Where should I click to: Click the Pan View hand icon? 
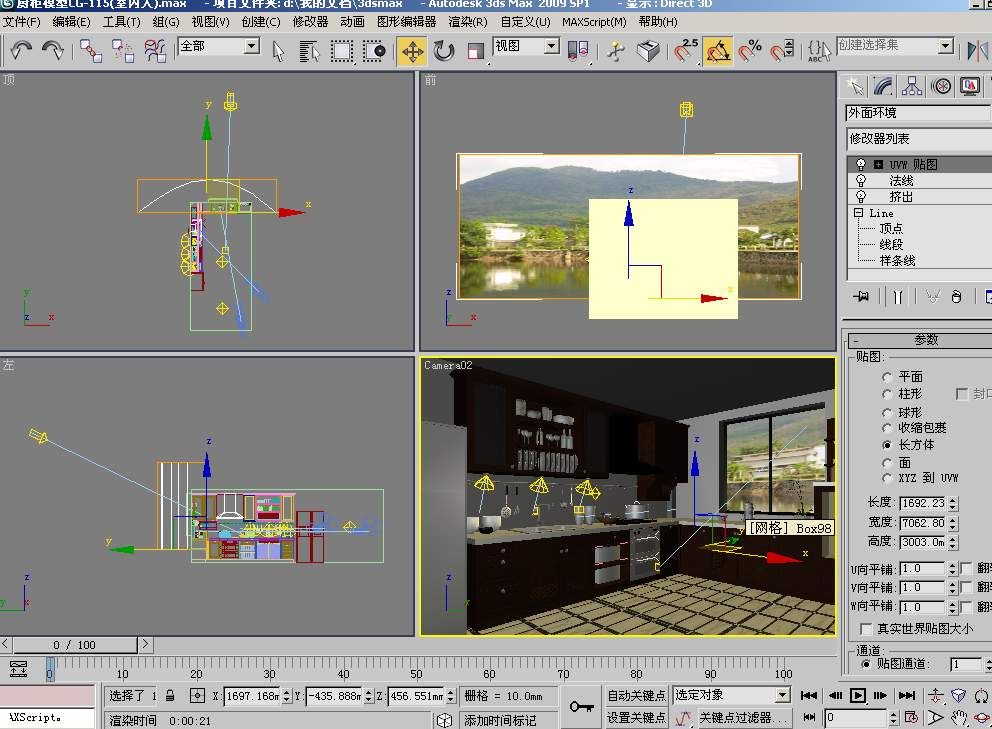[960, 718]
